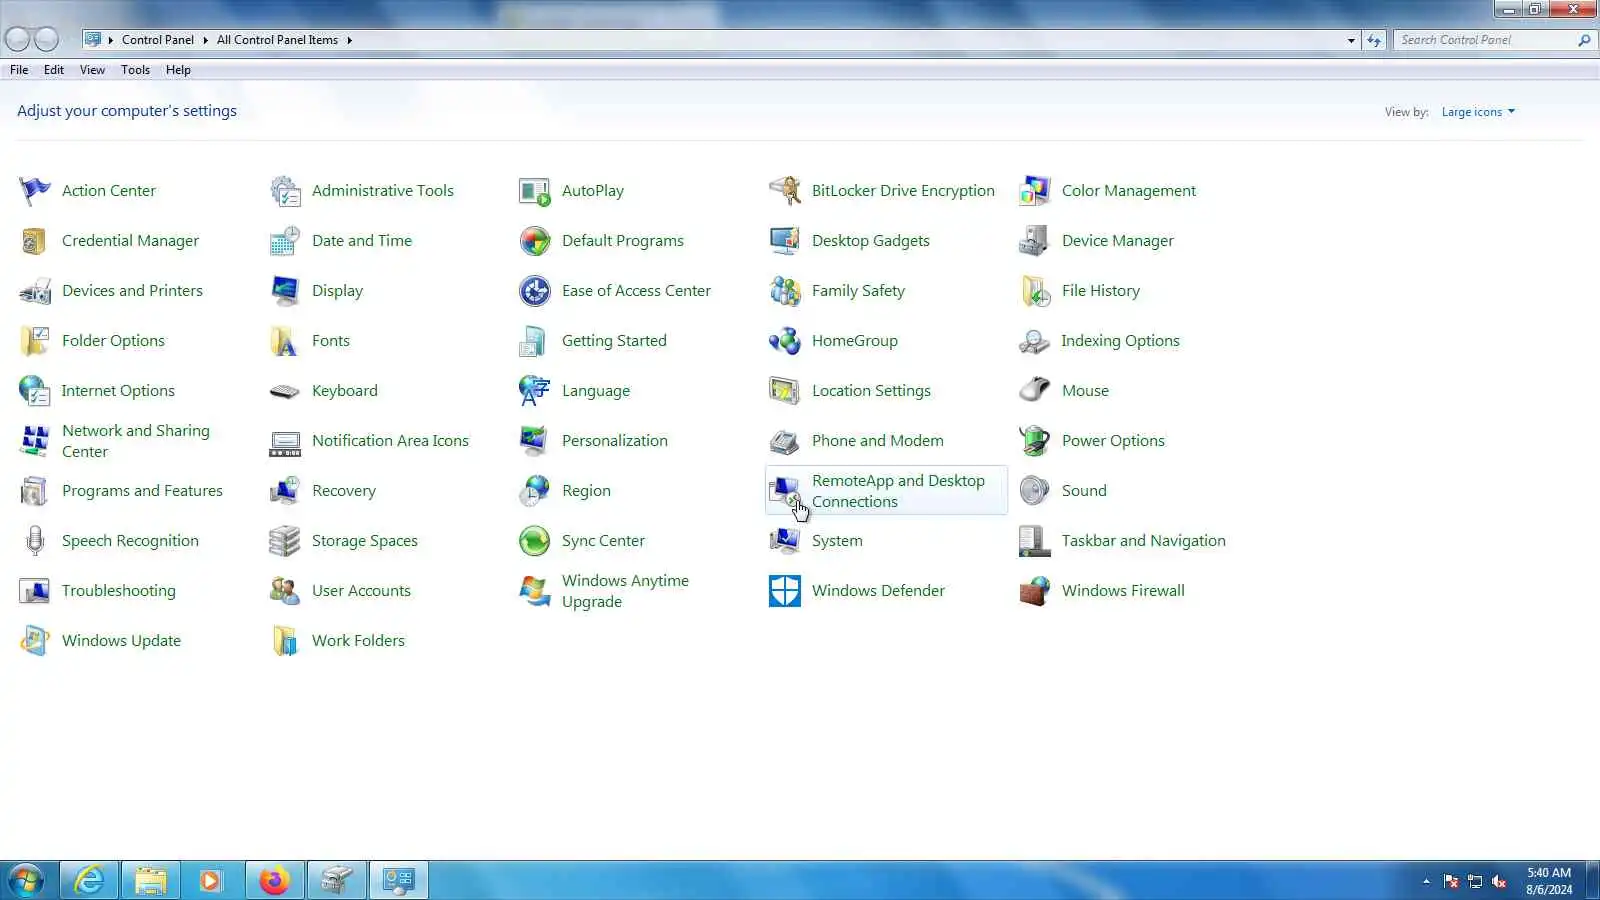Click the Sound speaker icon
Viewport: 1600px width, 900px height.
click(1035, 490)
